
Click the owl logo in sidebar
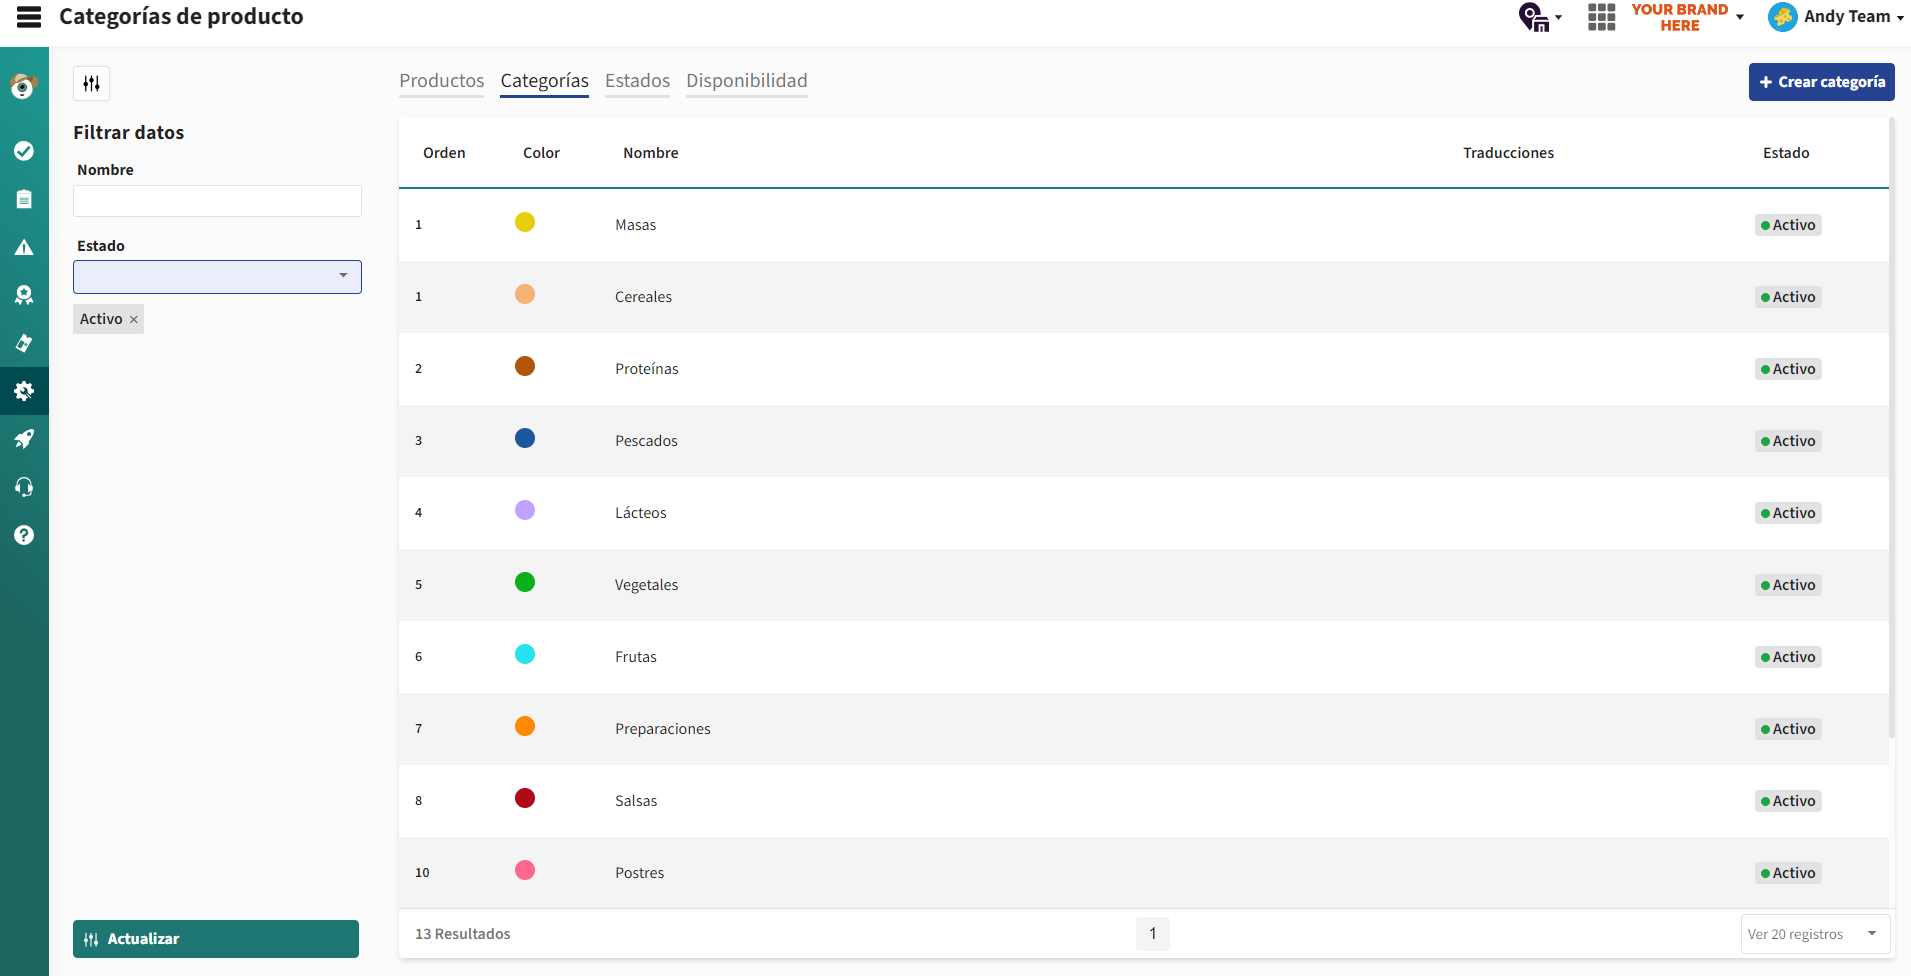tap(24, 87)
